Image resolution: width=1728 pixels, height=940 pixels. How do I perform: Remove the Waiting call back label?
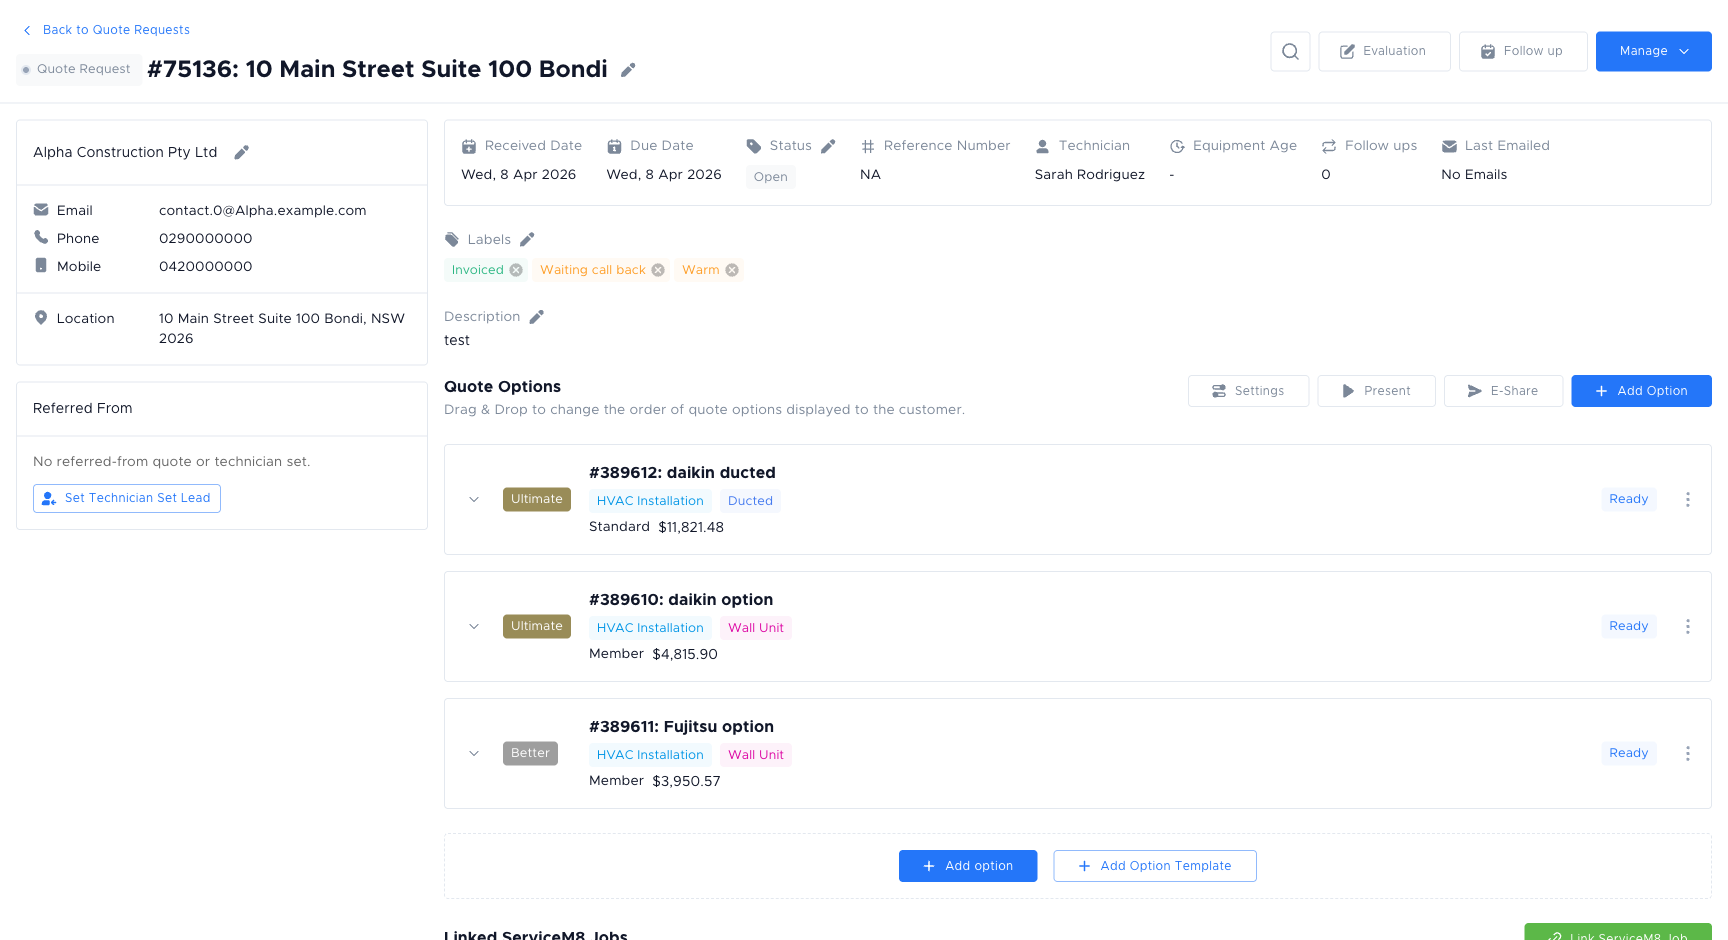coord(658,270)
